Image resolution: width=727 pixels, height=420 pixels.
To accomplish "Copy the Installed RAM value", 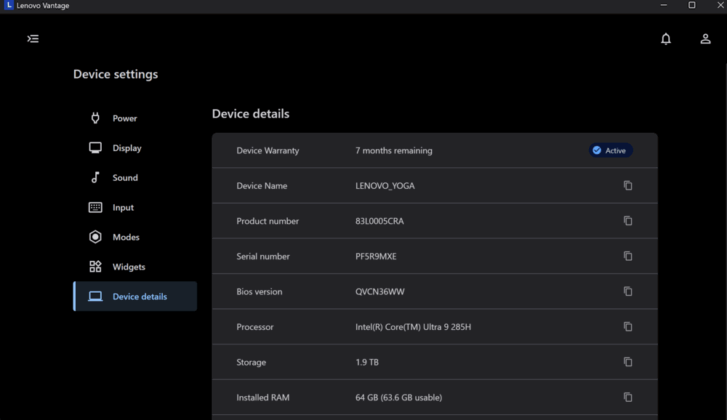I will [628, 397].
